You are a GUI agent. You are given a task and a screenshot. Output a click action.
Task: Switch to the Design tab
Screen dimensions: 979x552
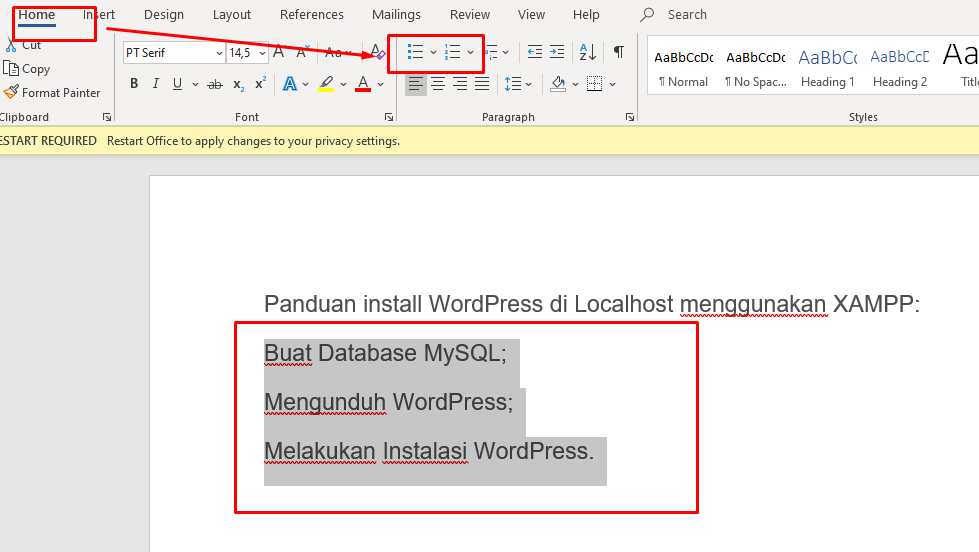tap(164, 14)
